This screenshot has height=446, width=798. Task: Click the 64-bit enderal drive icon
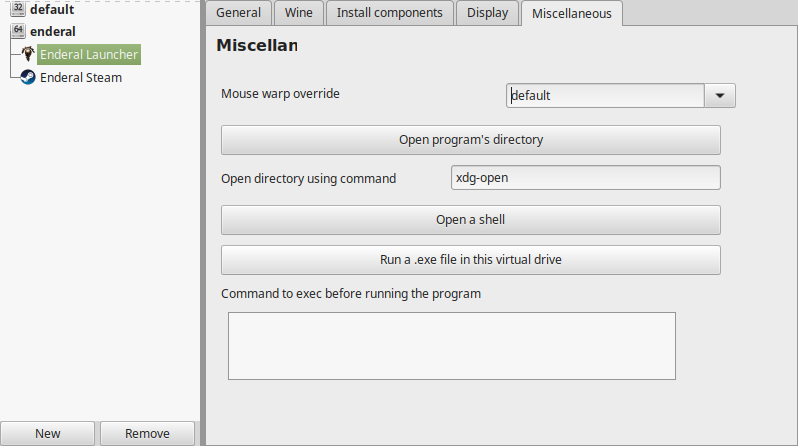(x=18, y=31)
